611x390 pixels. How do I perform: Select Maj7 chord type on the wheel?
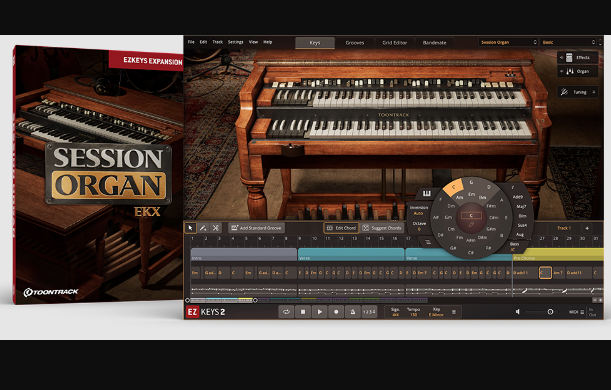[x=521, y=206]
